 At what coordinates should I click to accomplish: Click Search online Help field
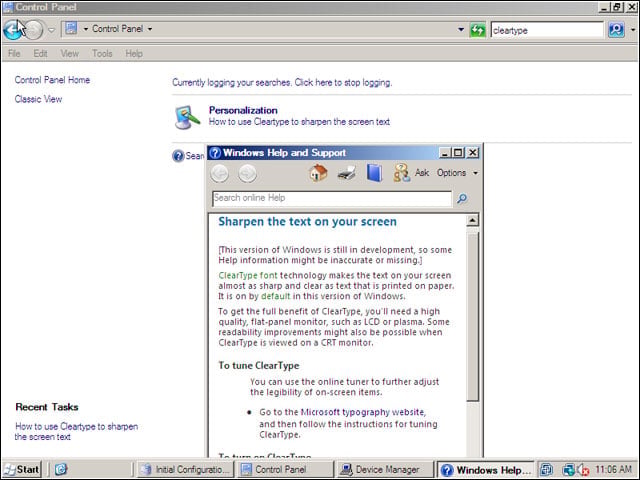tap(332, 198)
